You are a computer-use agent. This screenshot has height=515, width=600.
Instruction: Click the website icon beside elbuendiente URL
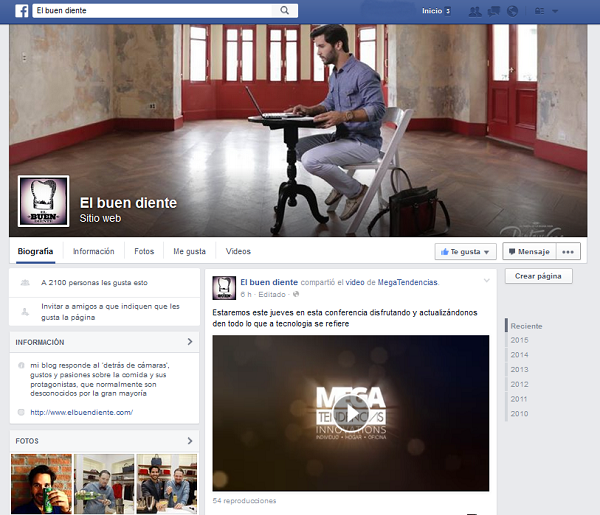(x=21, y=412)
